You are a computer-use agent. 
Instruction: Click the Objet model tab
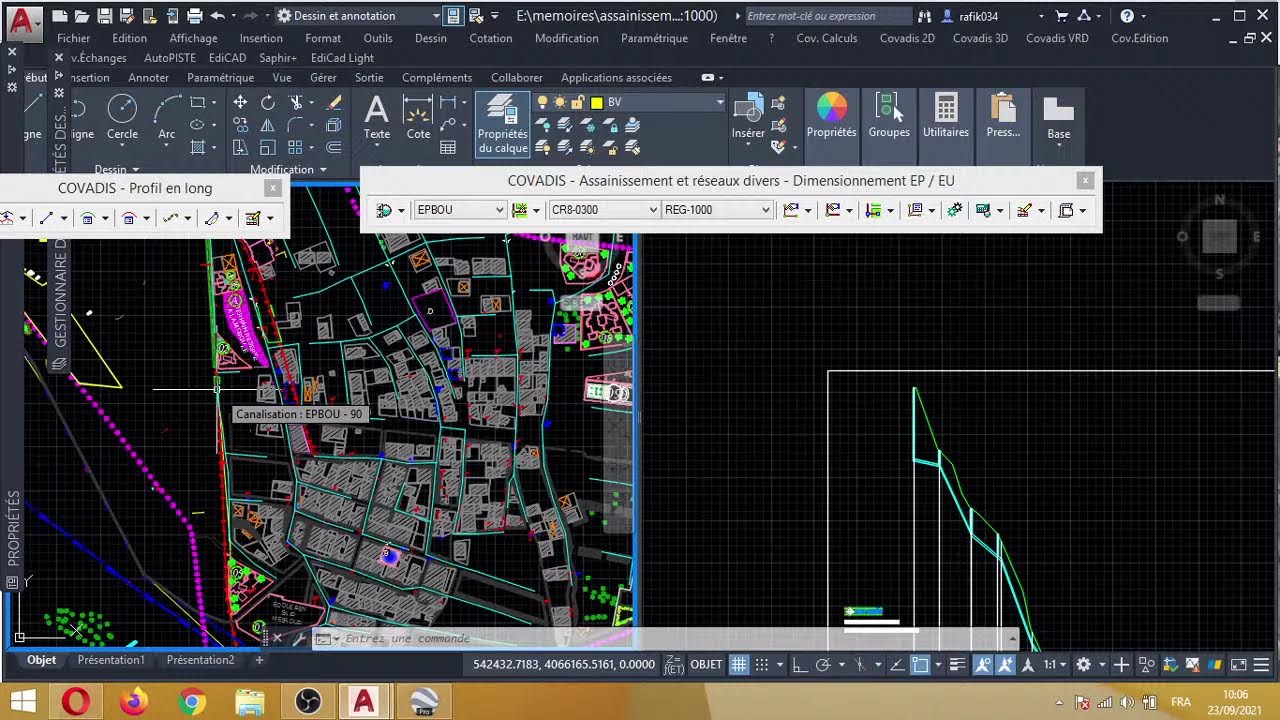pyautogui.click(x=41, y=660)
